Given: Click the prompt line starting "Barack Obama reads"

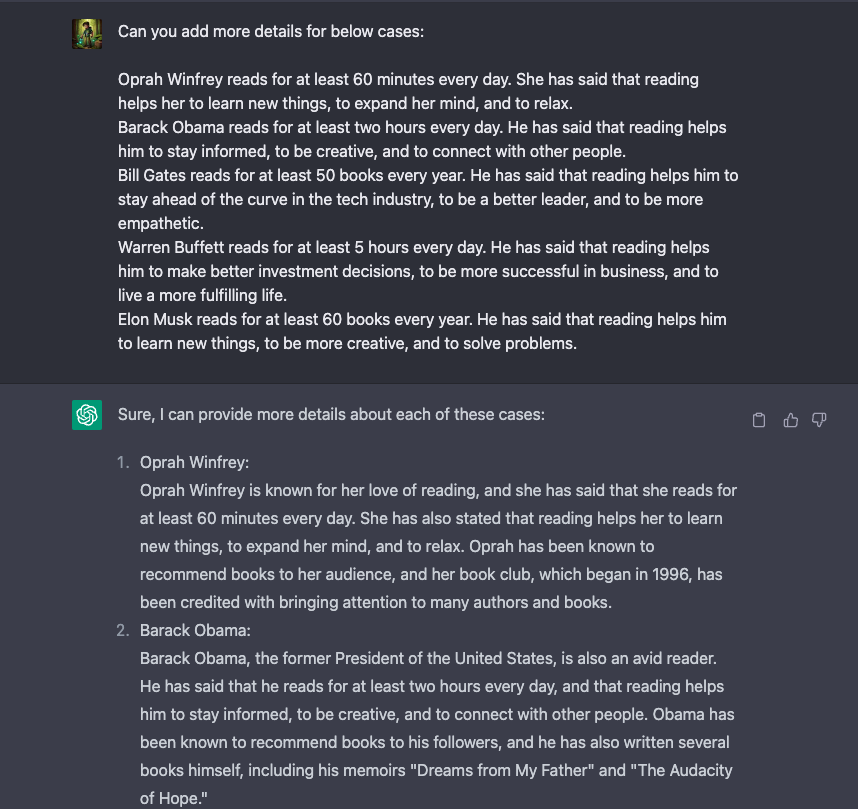Looking at the screenshot, I should (422, 127).
